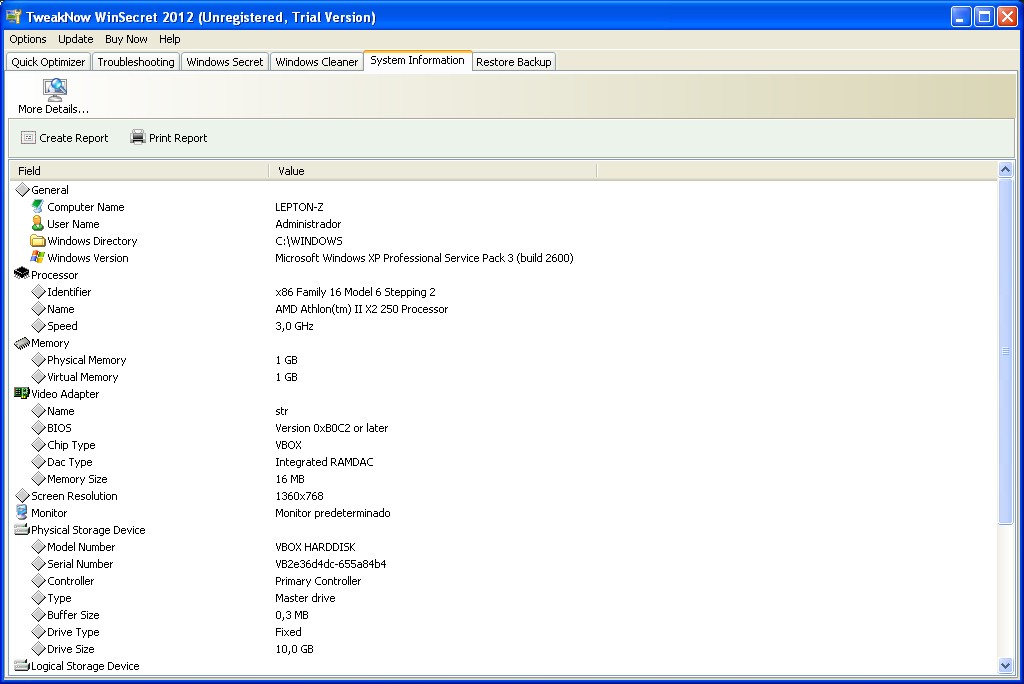Click the User Name person icon
Image resolution: width=1024 pixels, height=684 pixels.
(x=38, y=223)
